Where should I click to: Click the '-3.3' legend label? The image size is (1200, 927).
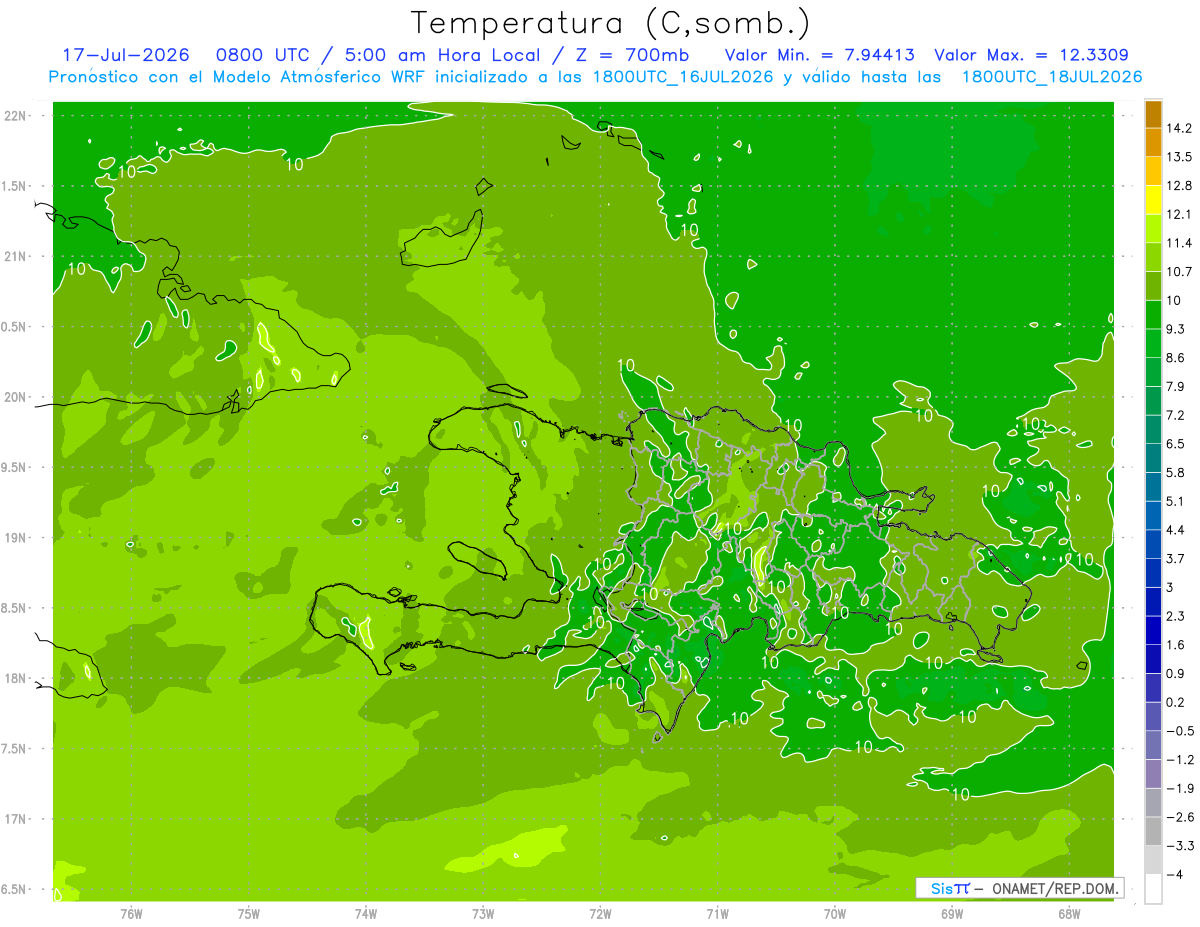[x=1180, y=846]
